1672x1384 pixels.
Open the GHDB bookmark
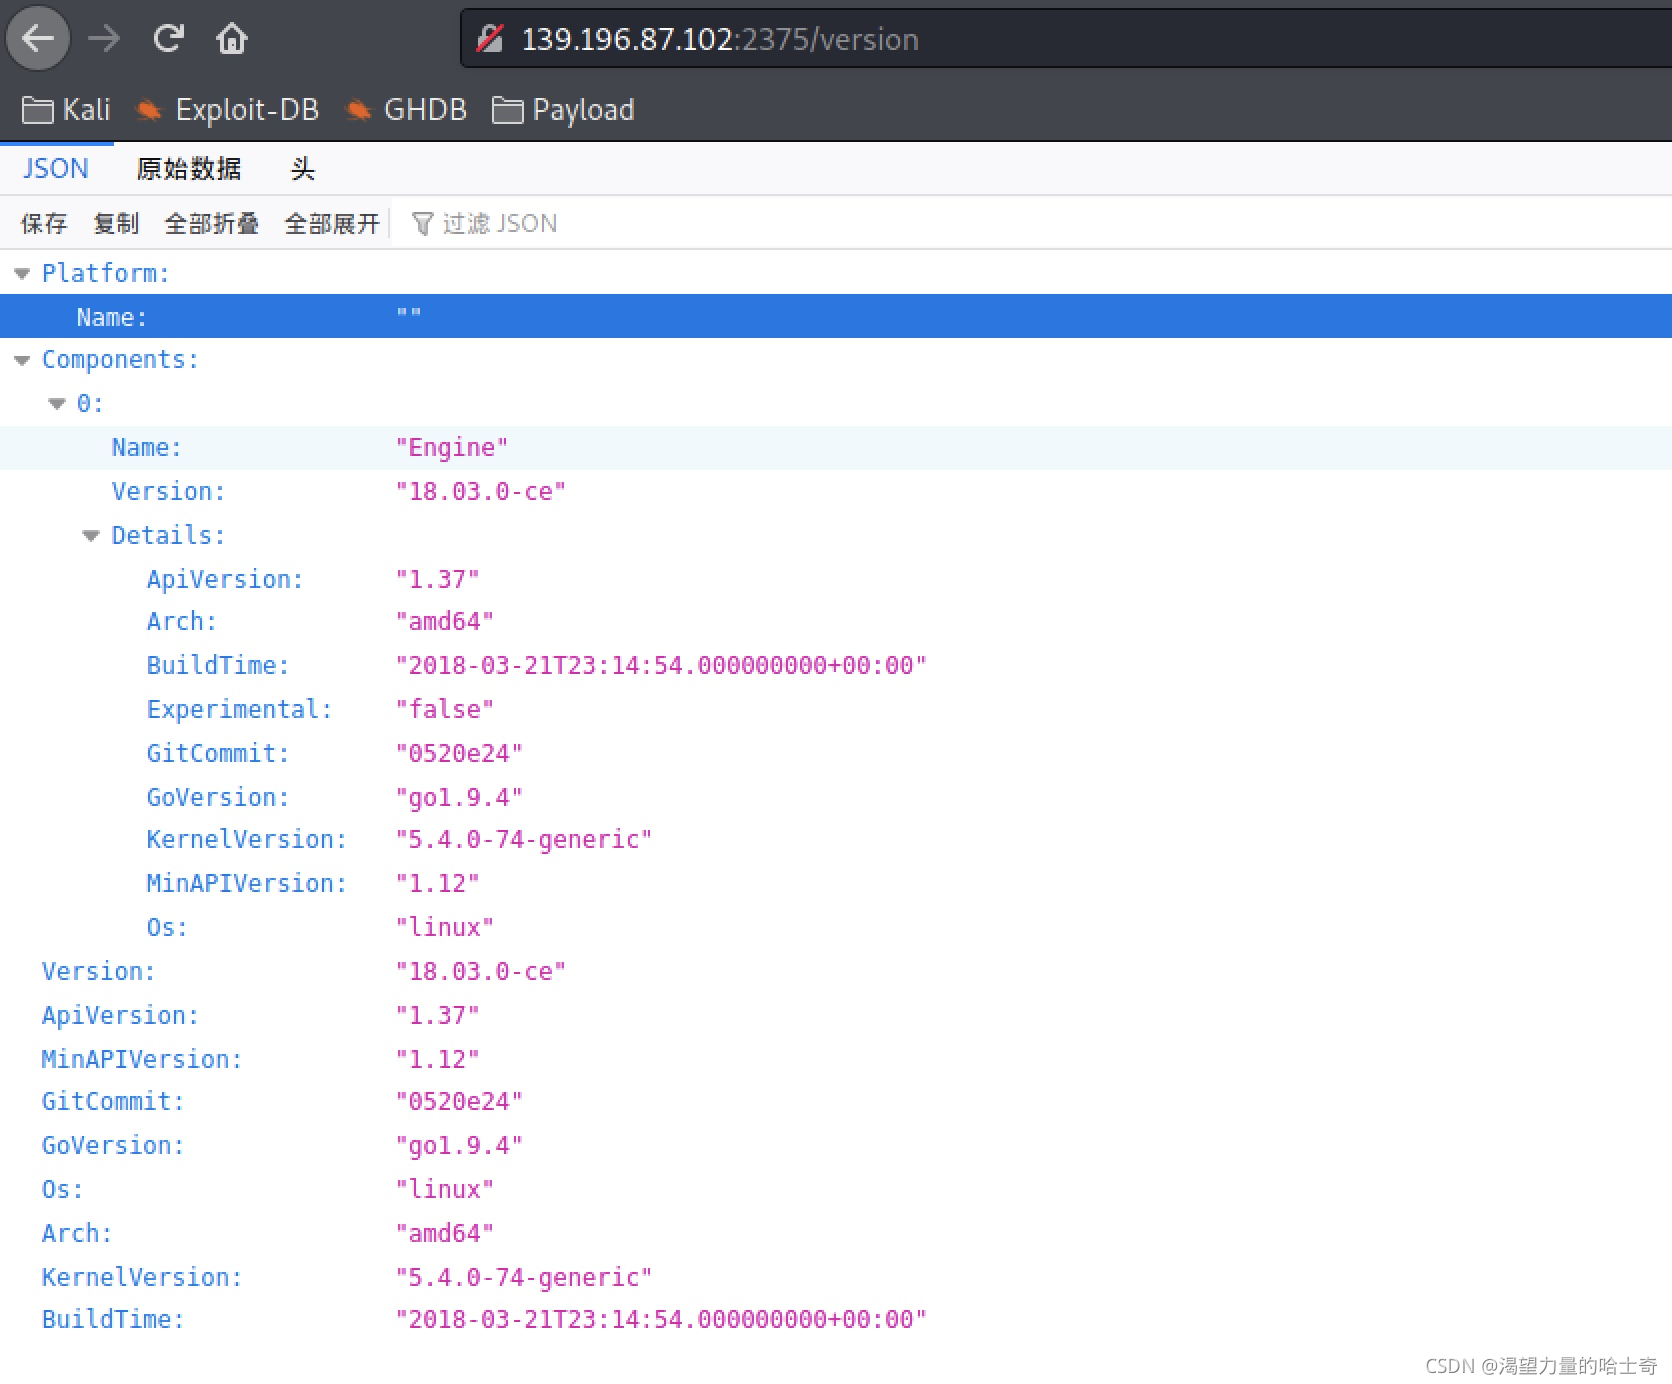(406, 110)
